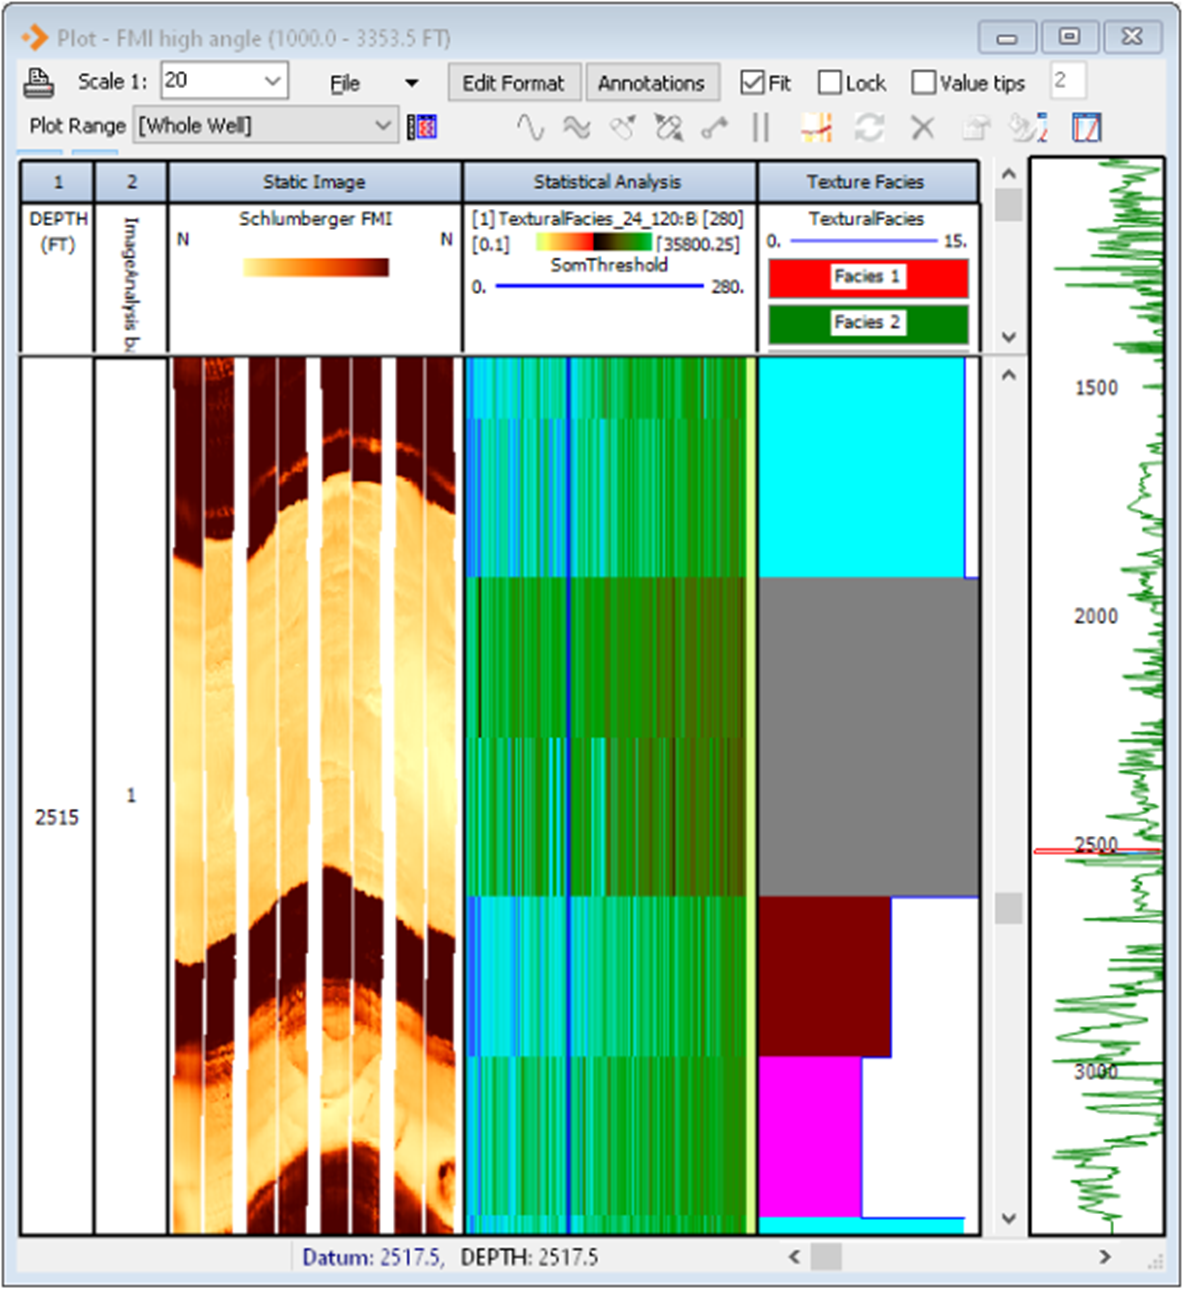1183x1291 pixels.
Task: Click the Texture Facies track header
Action: [866, 181]
